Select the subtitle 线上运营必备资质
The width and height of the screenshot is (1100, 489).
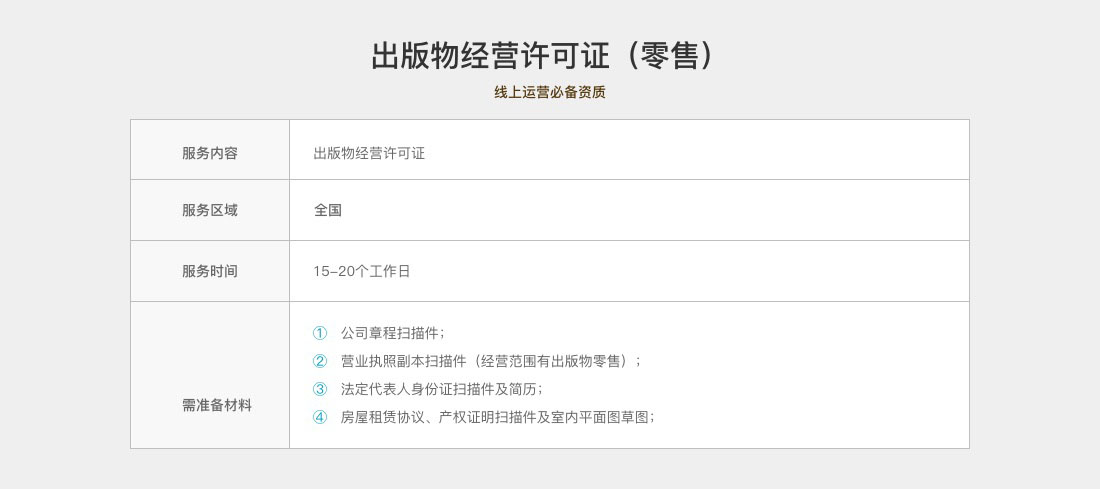point(549,92)
